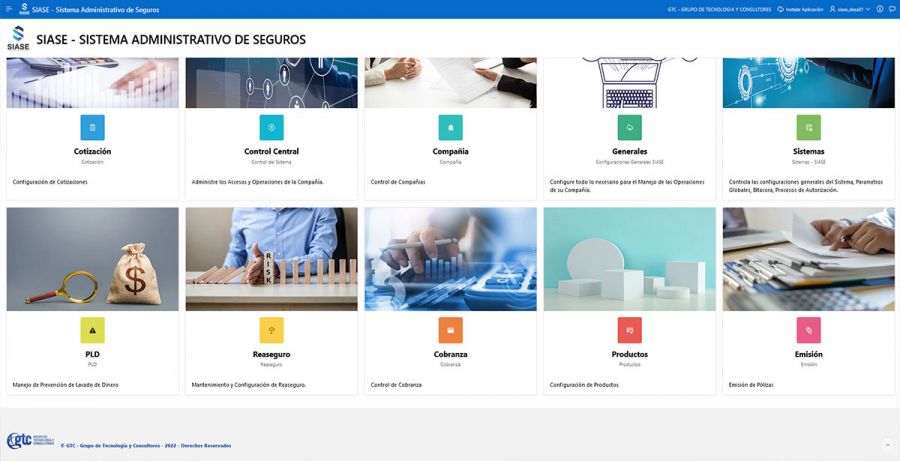Image resolution: width=900 pixels, height=461 pixels.
Task: Click the Reaseguro card title
Action: [271, 354]
